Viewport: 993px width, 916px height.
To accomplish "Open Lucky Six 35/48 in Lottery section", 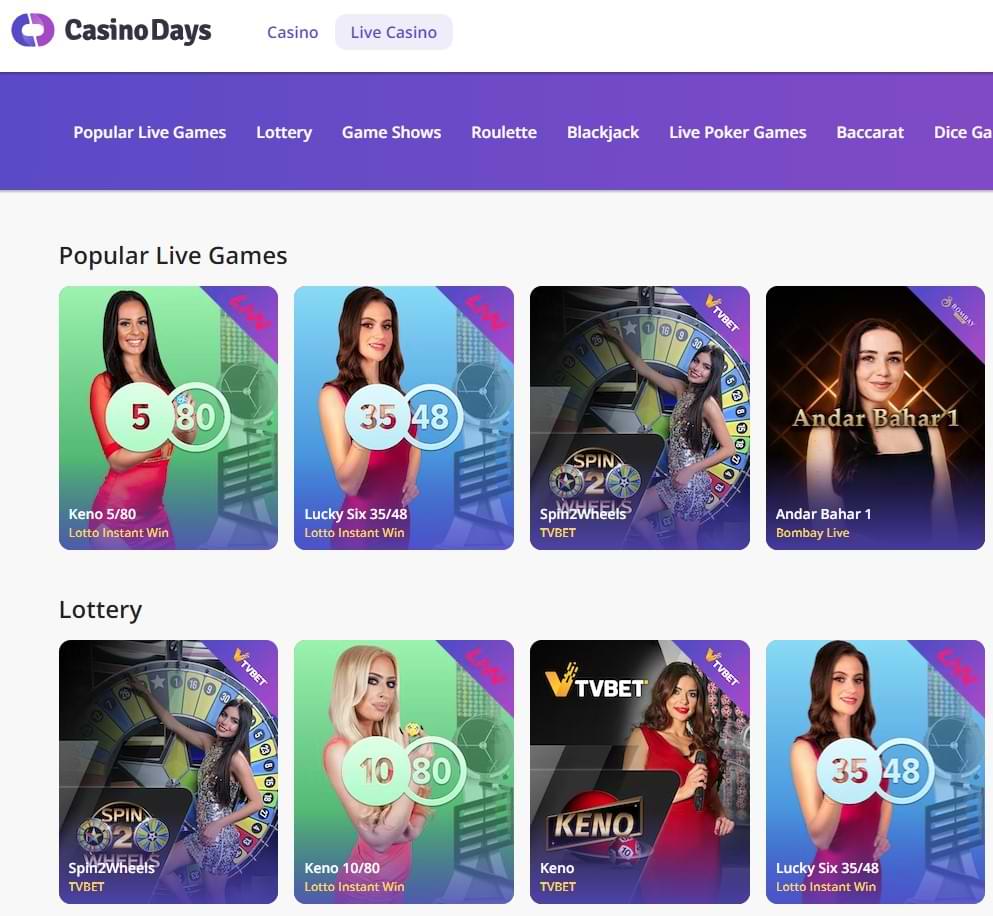I will click(875, 772).
